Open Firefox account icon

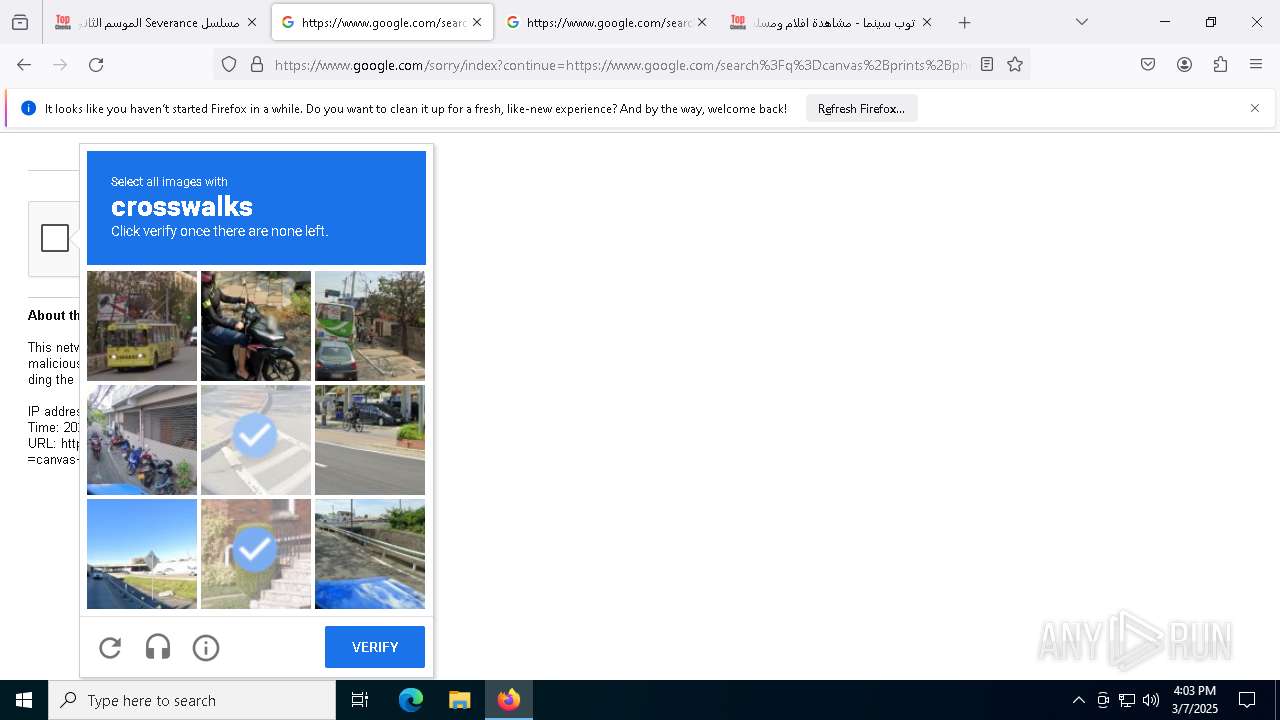coord(1184,64)
